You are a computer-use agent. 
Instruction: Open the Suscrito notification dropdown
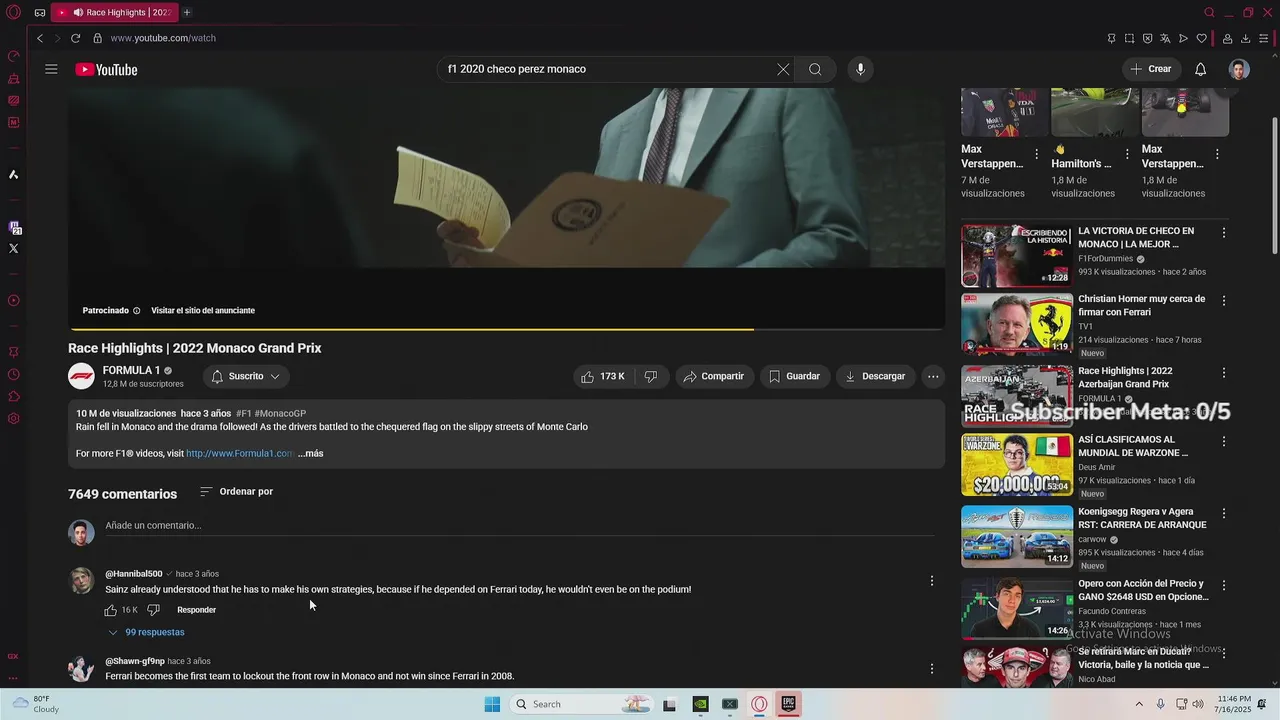point(245,376)
